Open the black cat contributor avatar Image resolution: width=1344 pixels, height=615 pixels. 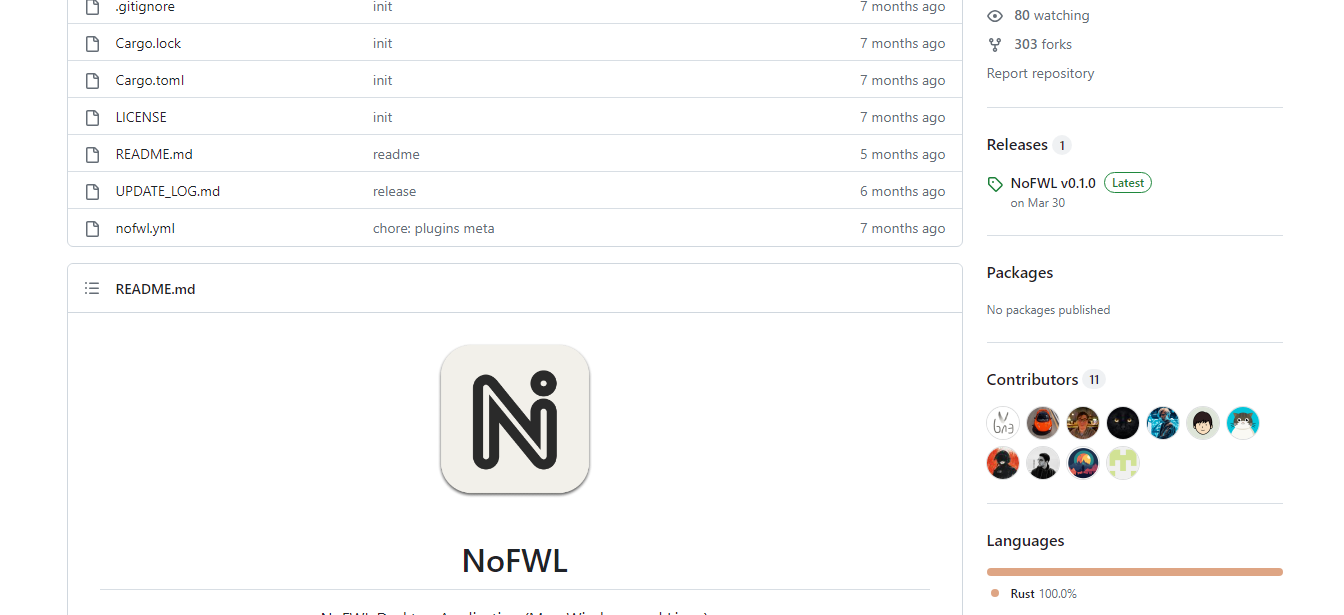tap(1123, 423)
